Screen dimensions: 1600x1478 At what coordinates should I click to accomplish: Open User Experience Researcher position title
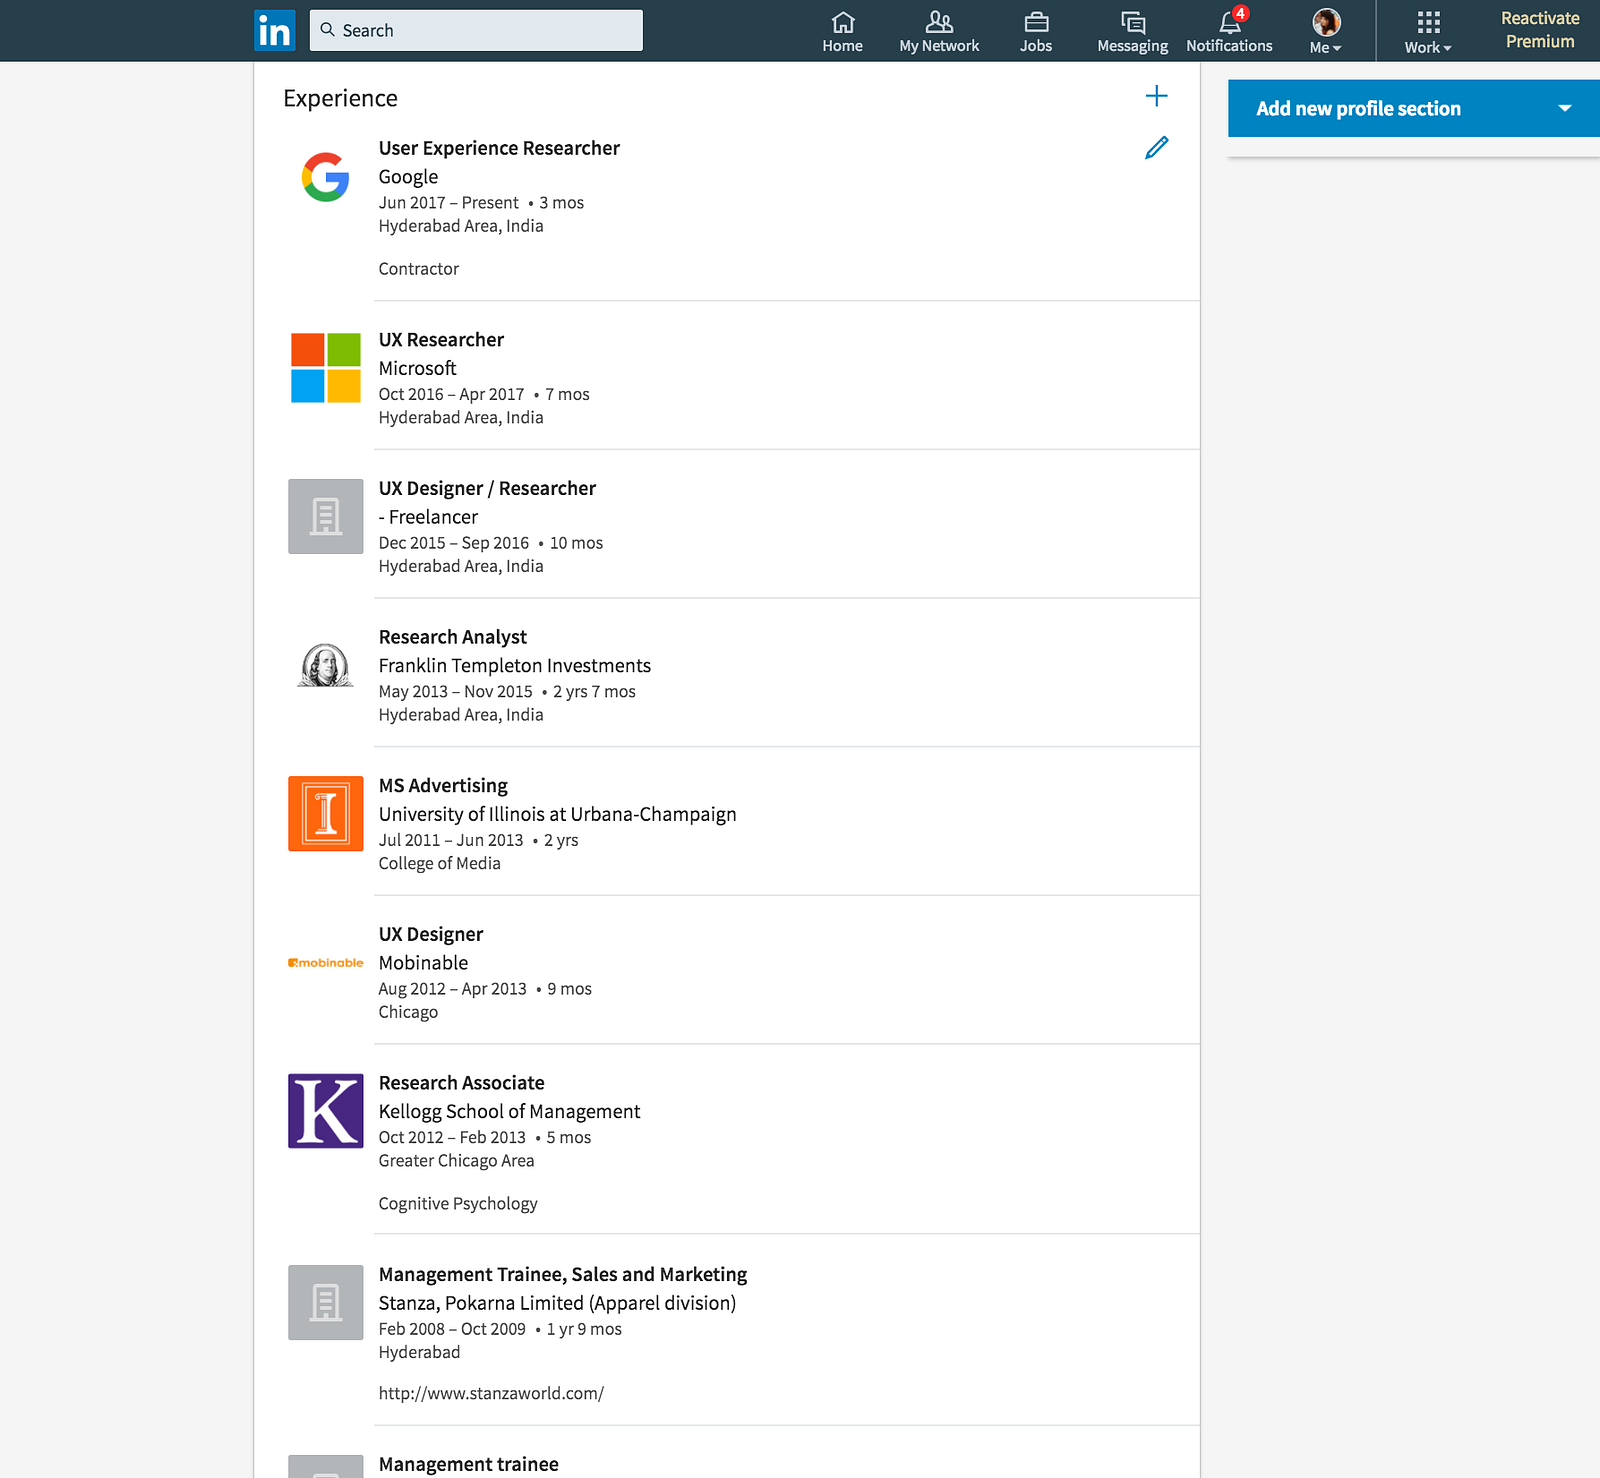[x=499, y=148]
